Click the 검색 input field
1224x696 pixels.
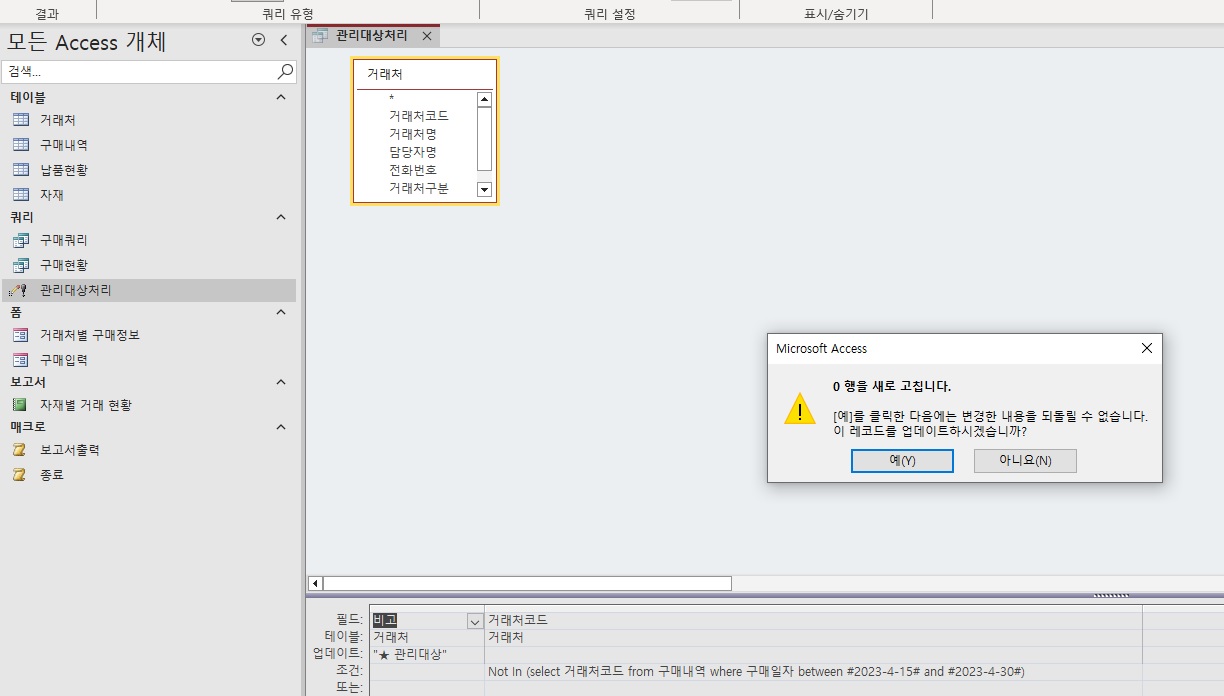click(138, 72)
